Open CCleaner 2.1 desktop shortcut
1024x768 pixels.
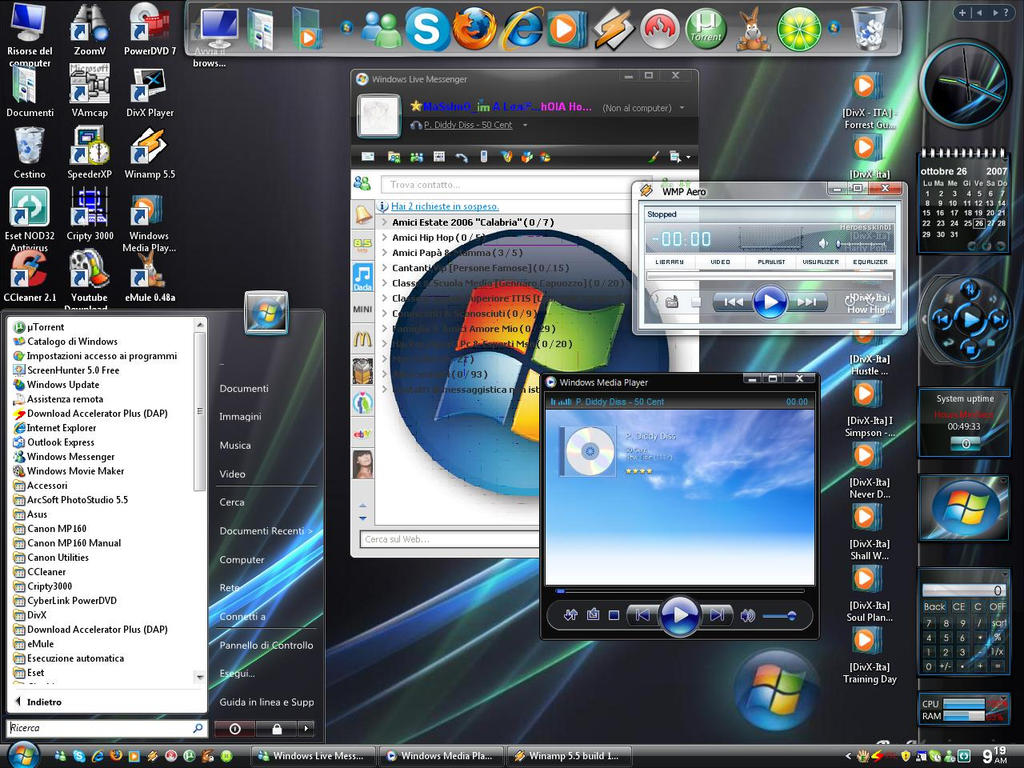click(x=29, y=276)
